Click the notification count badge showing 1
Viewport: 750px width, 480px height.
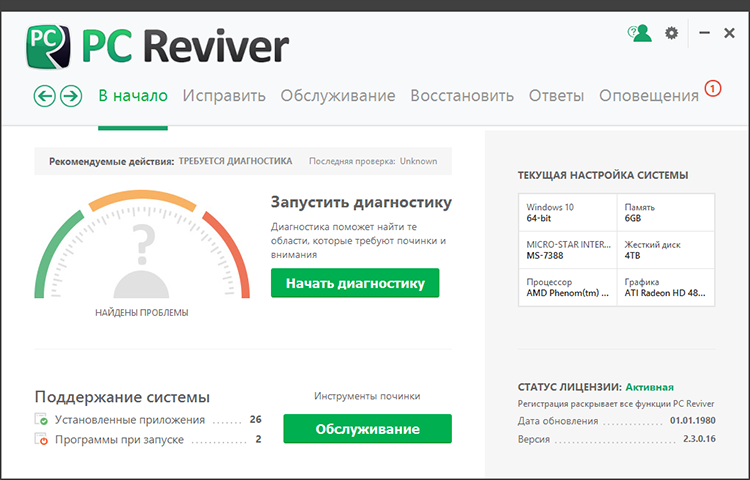713,88
